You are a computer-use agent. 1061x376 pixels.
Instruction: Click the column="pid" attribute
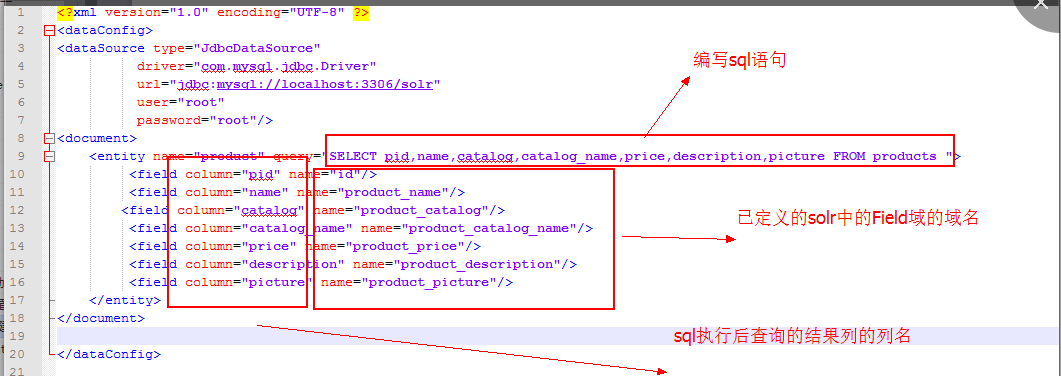(233, 174)
